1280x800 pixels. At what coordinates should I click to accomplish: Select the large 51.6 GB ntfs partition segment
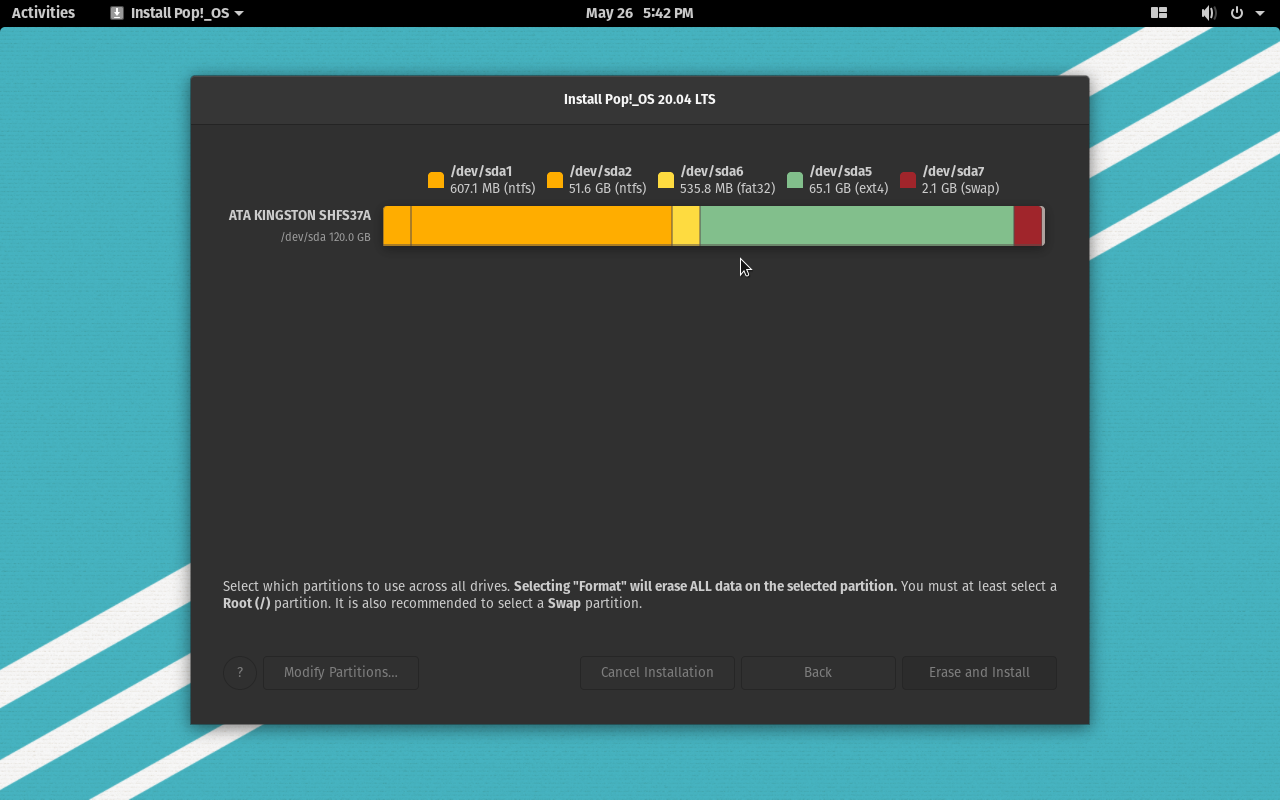click(541, 226)
